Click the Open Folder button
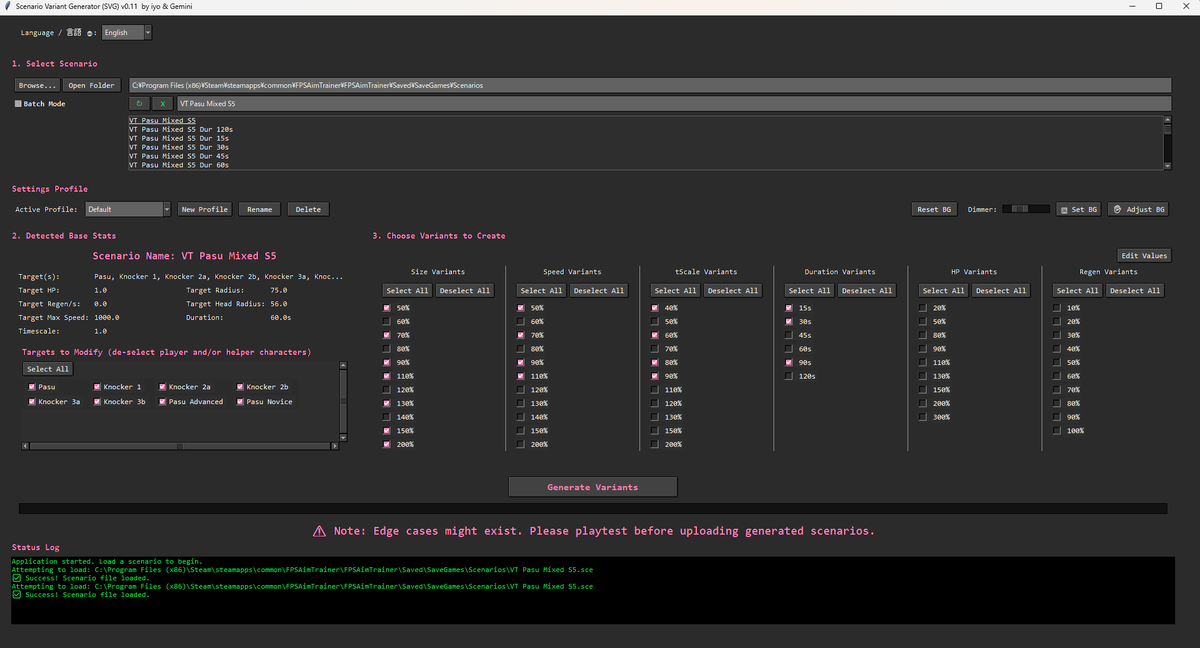This screenshot has width=1200, height=648. point(91,85)
